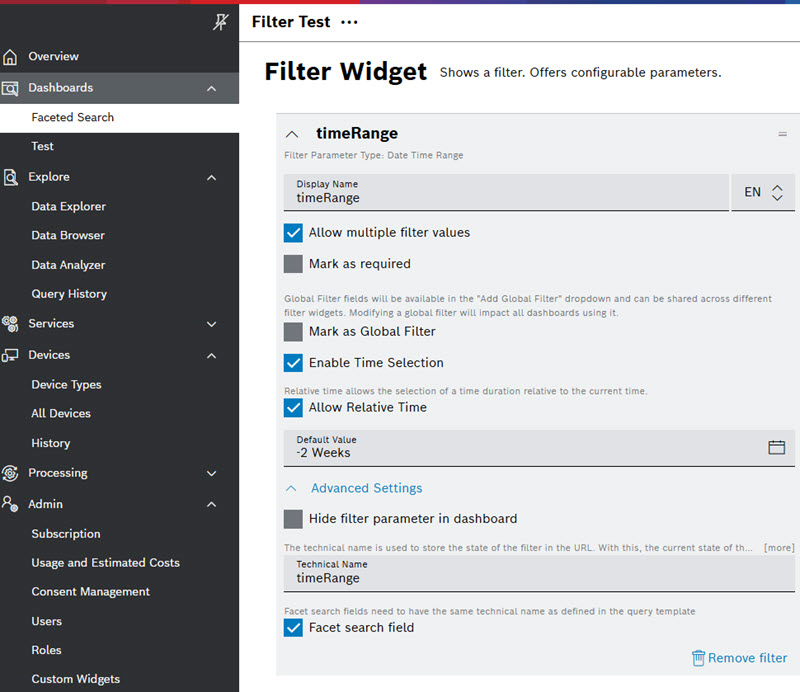Collapse the timeRange filter section
This screenshot has width=800, height=692.
(292, 134)
